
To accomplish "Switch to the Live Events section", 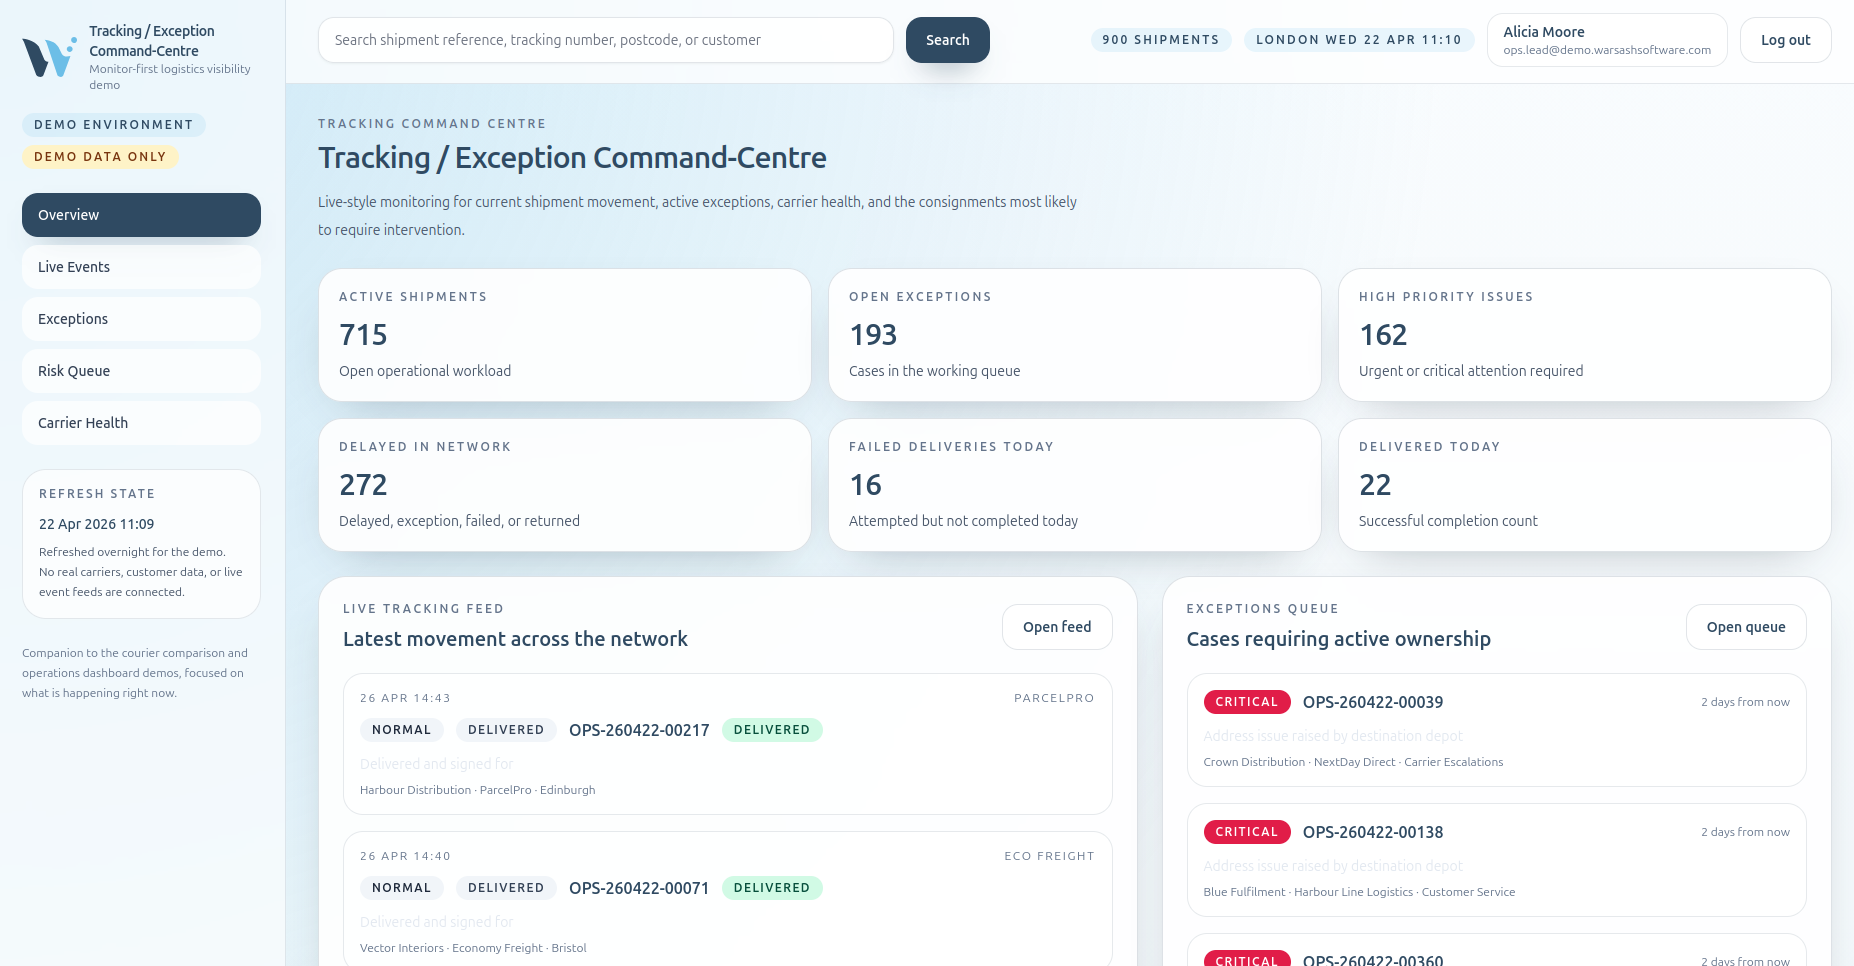I will pos(141,267).
